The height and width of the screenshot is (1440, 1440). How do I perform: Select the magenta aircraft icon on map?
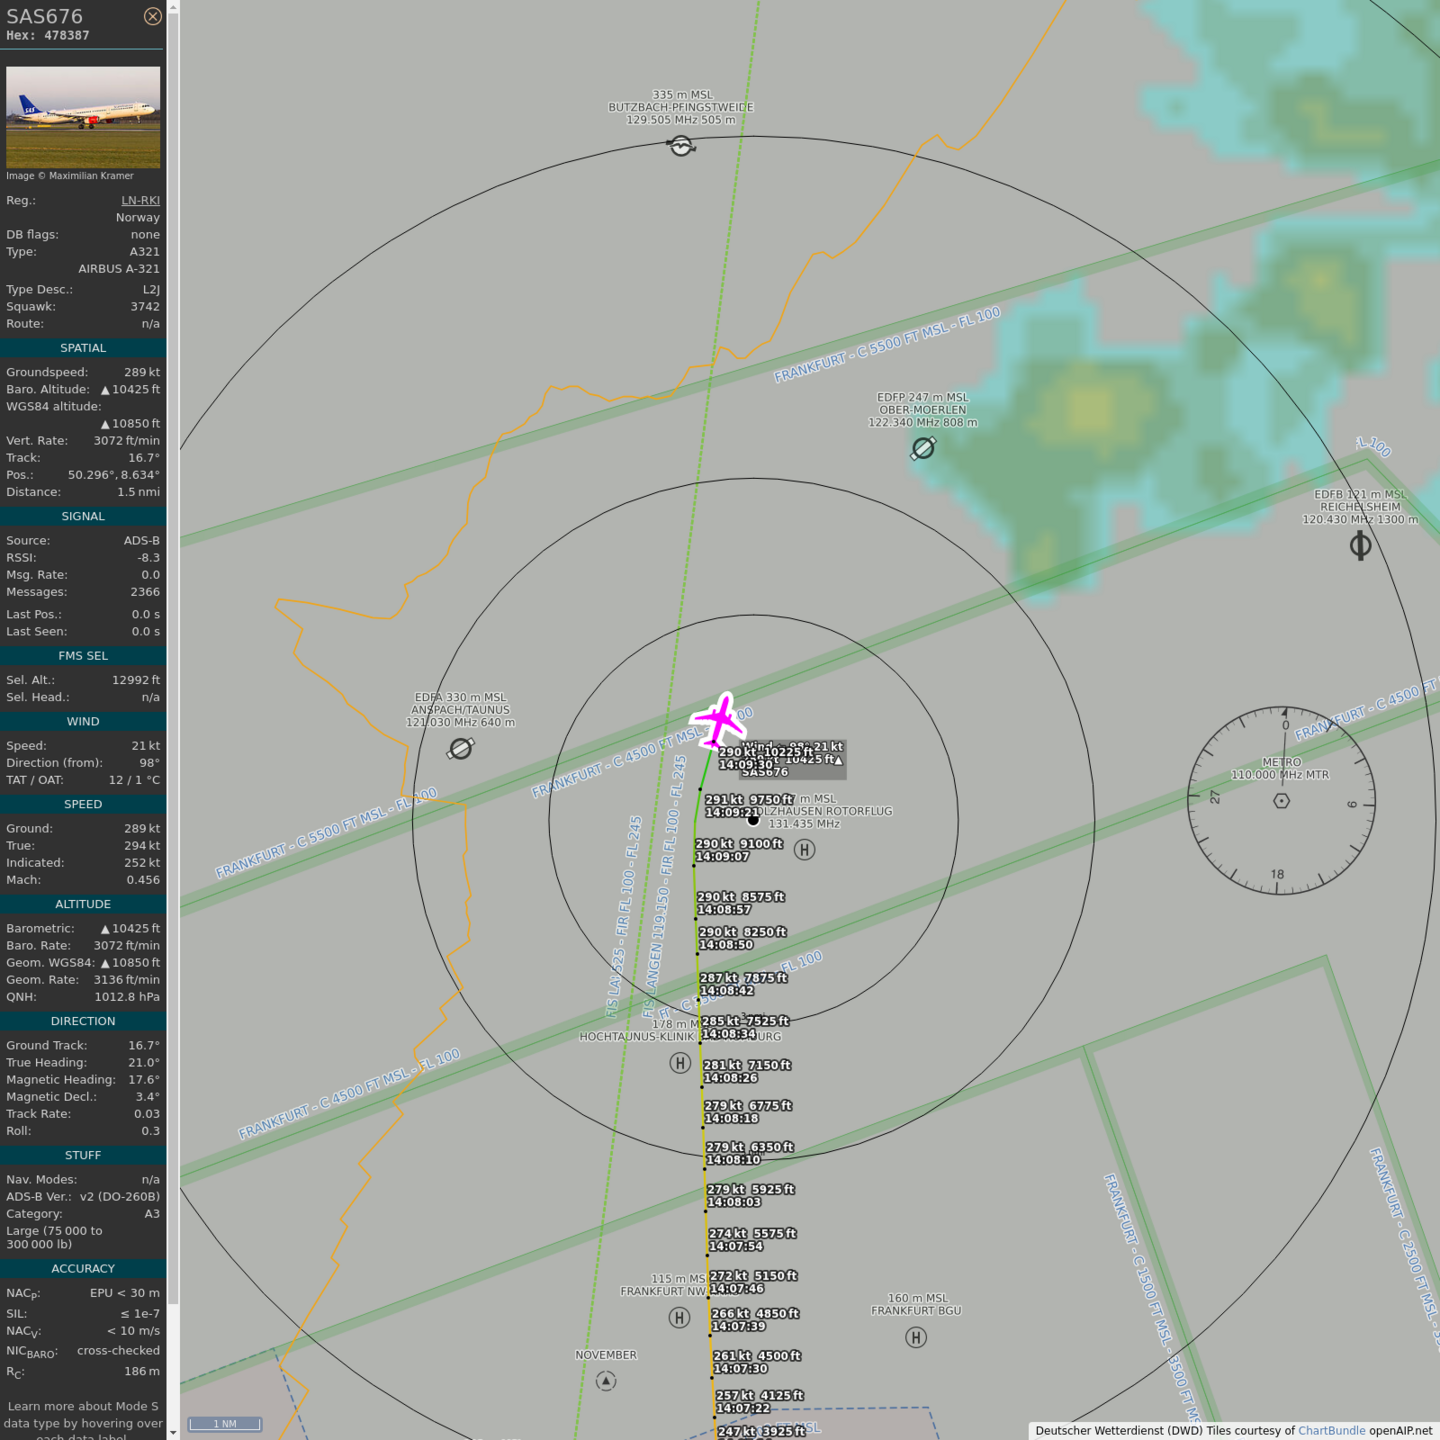718,720
